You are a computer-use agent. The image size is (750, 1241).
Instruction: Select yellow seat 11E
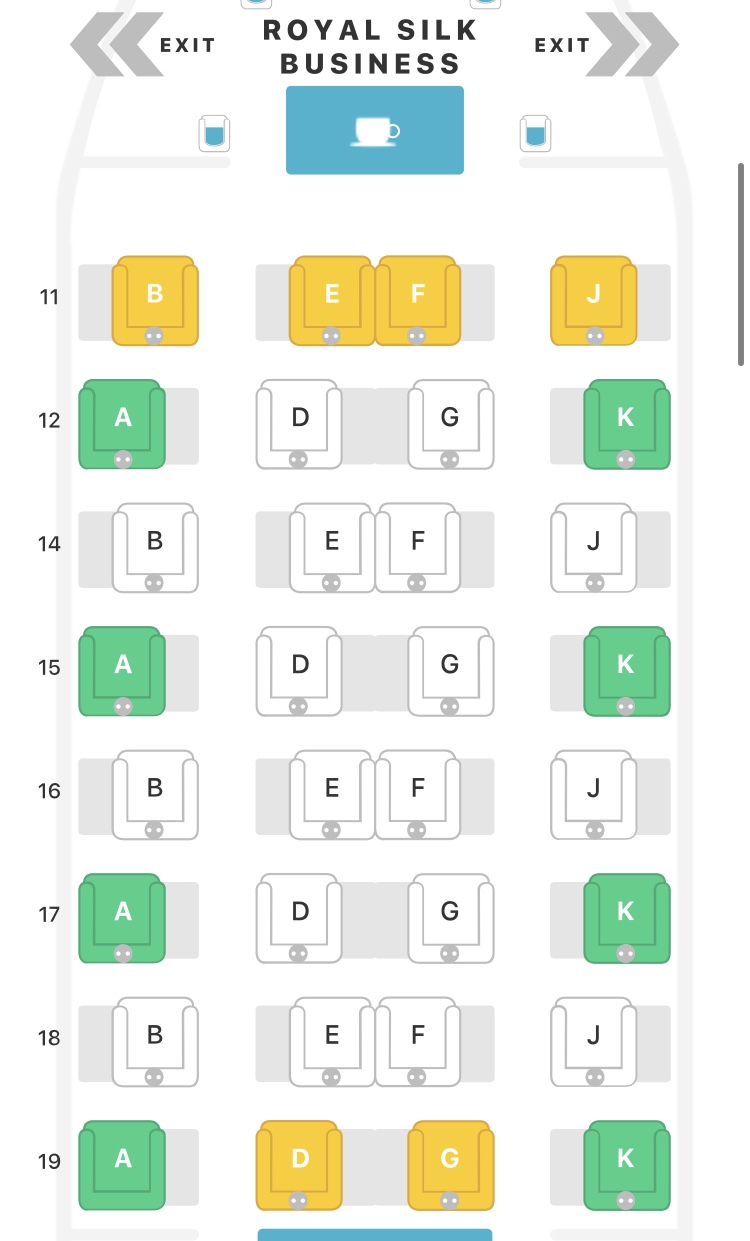click(332, 299)
